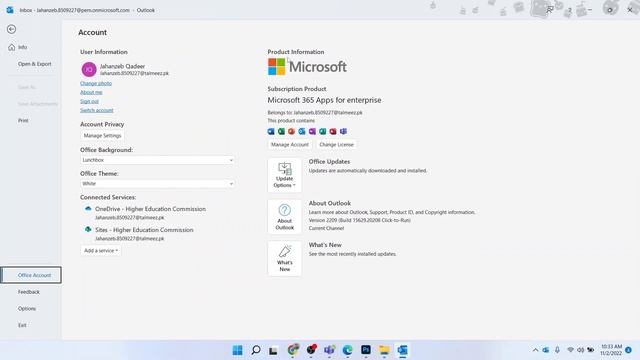Screen dimensions: 640x360
Task: Open Windows Search from taskbar
Action: (x=256, y=350)
